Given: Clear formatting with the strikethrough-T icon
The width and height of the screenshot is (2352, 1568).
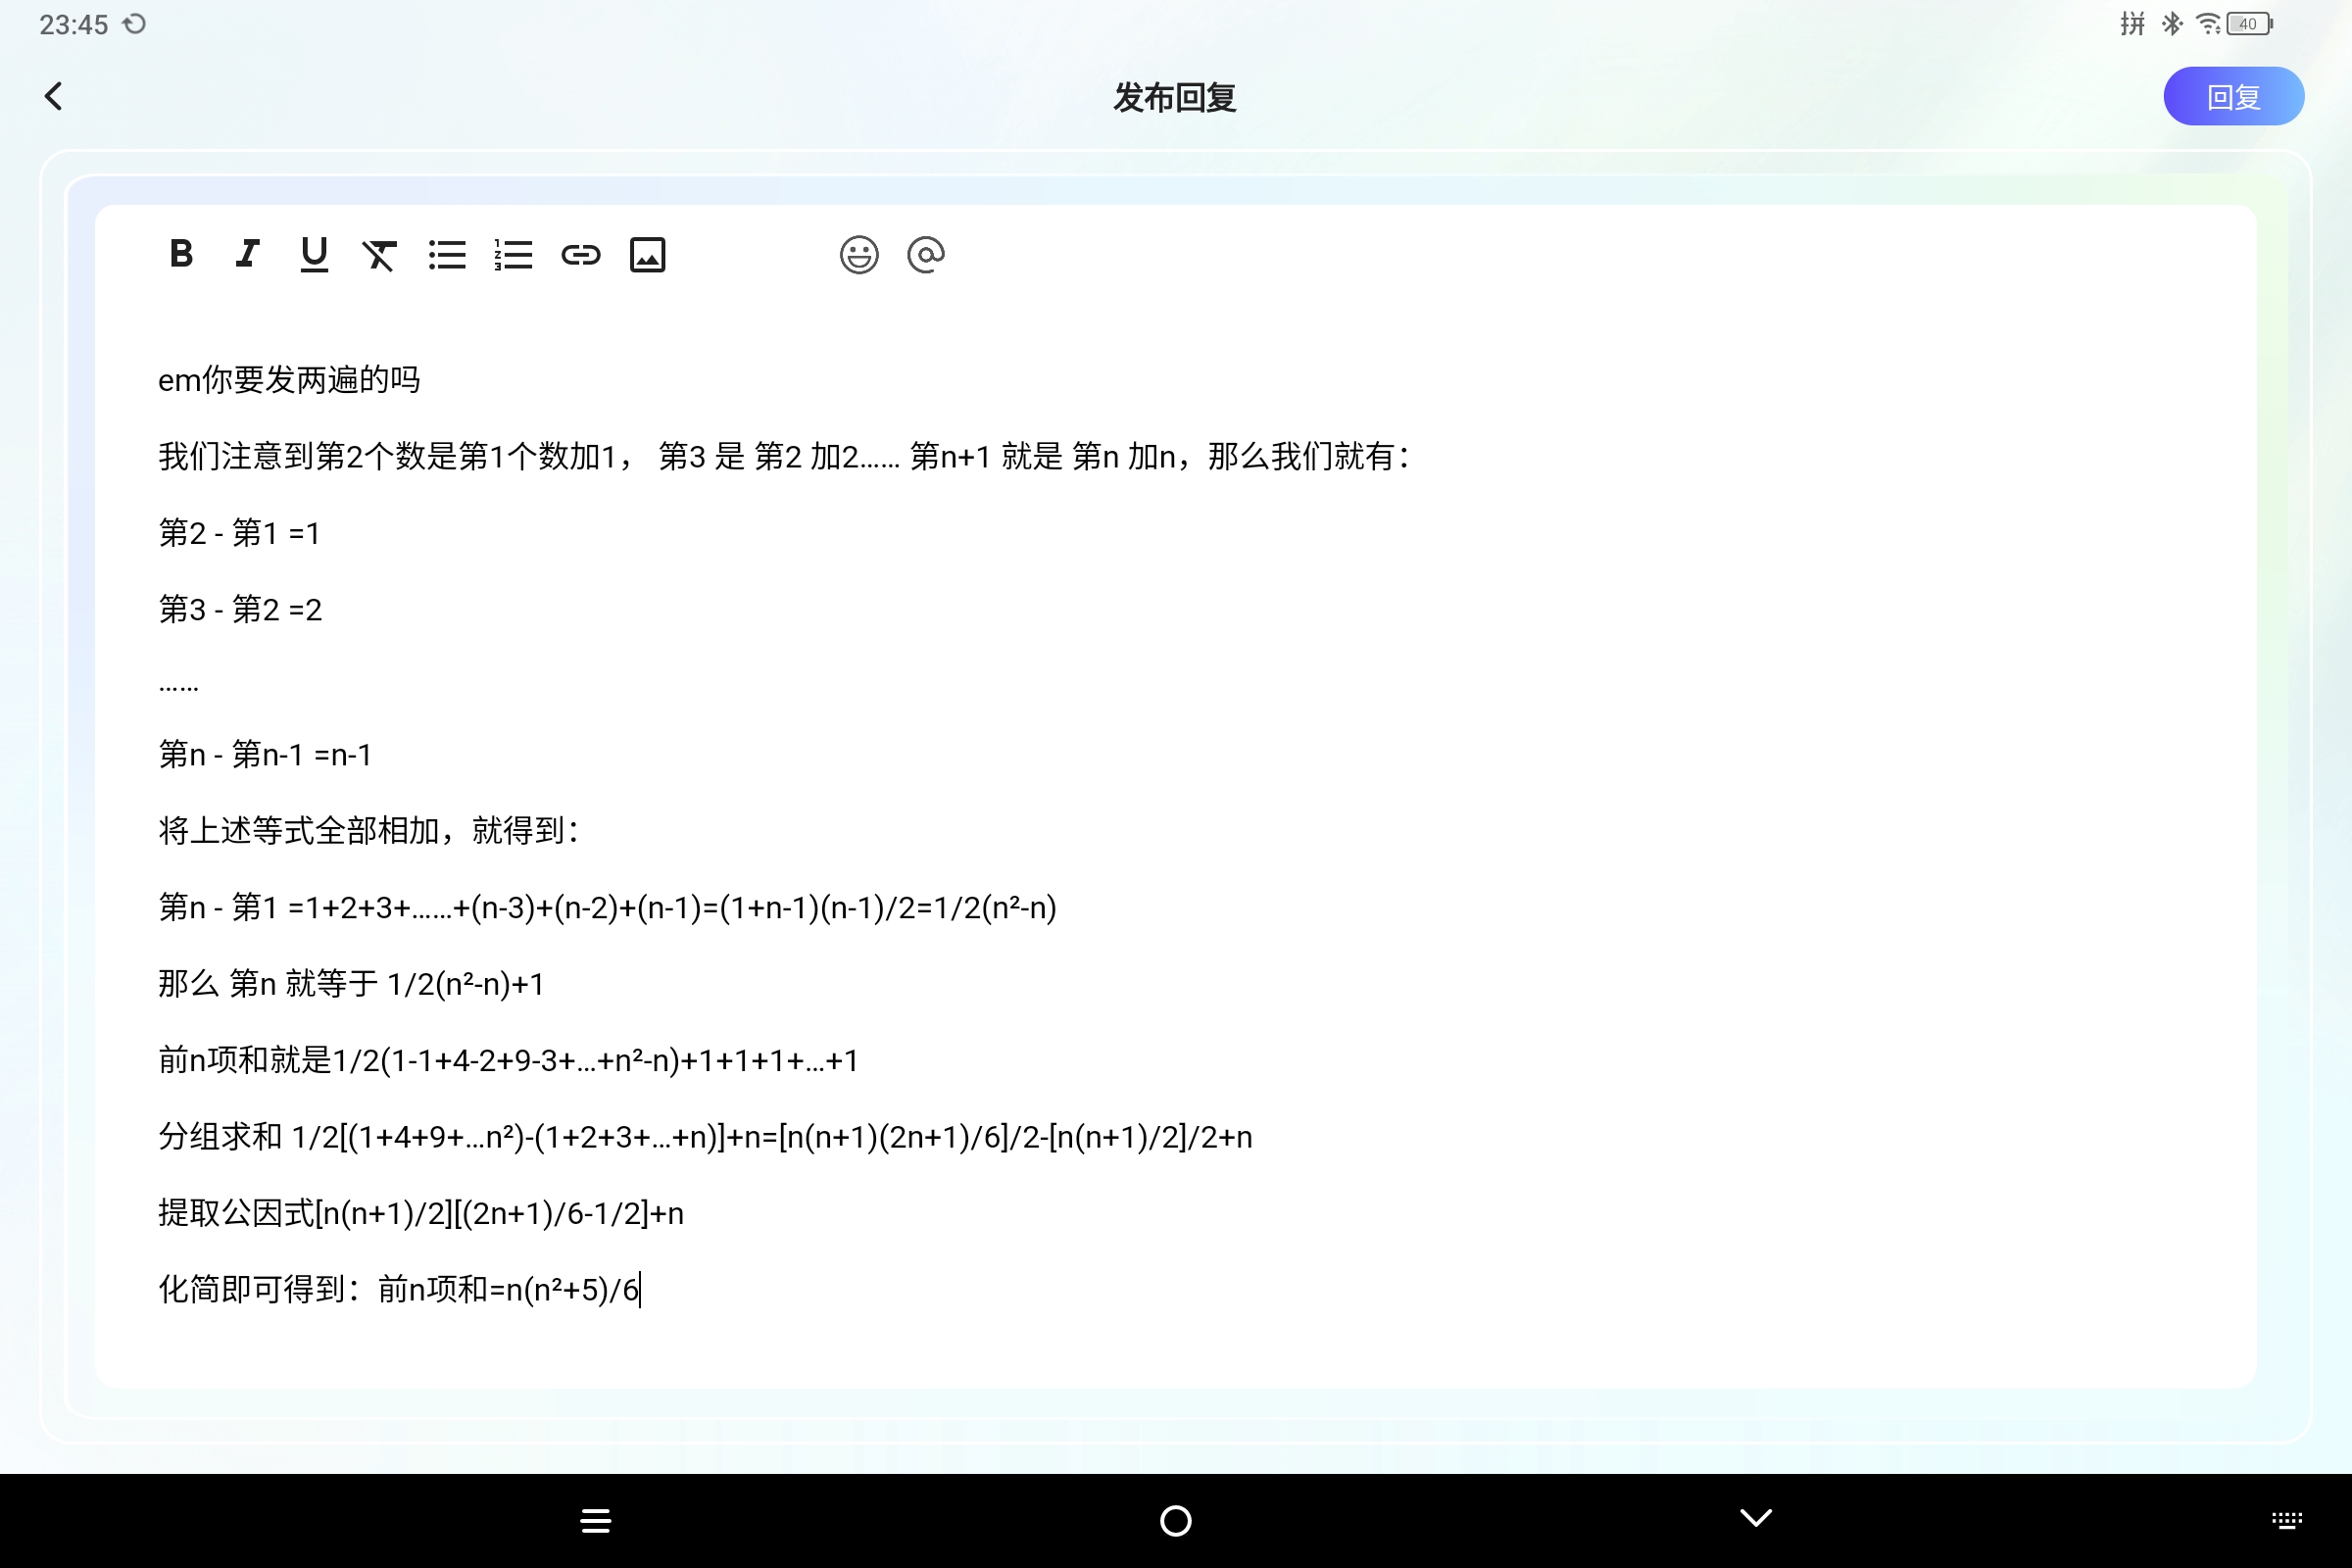Looking at the screenshot, I should coord(380,255).
